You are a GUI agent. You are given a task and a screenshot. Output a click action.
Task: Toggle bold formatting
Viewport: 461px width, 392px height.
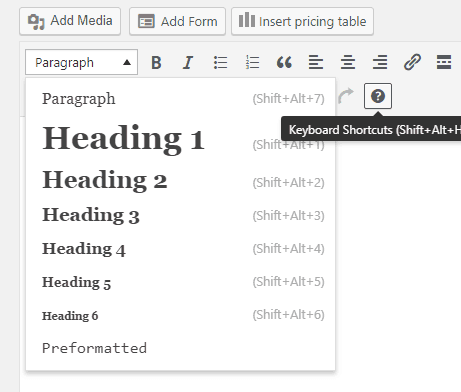pyautogui.click(x=156, y=62)
